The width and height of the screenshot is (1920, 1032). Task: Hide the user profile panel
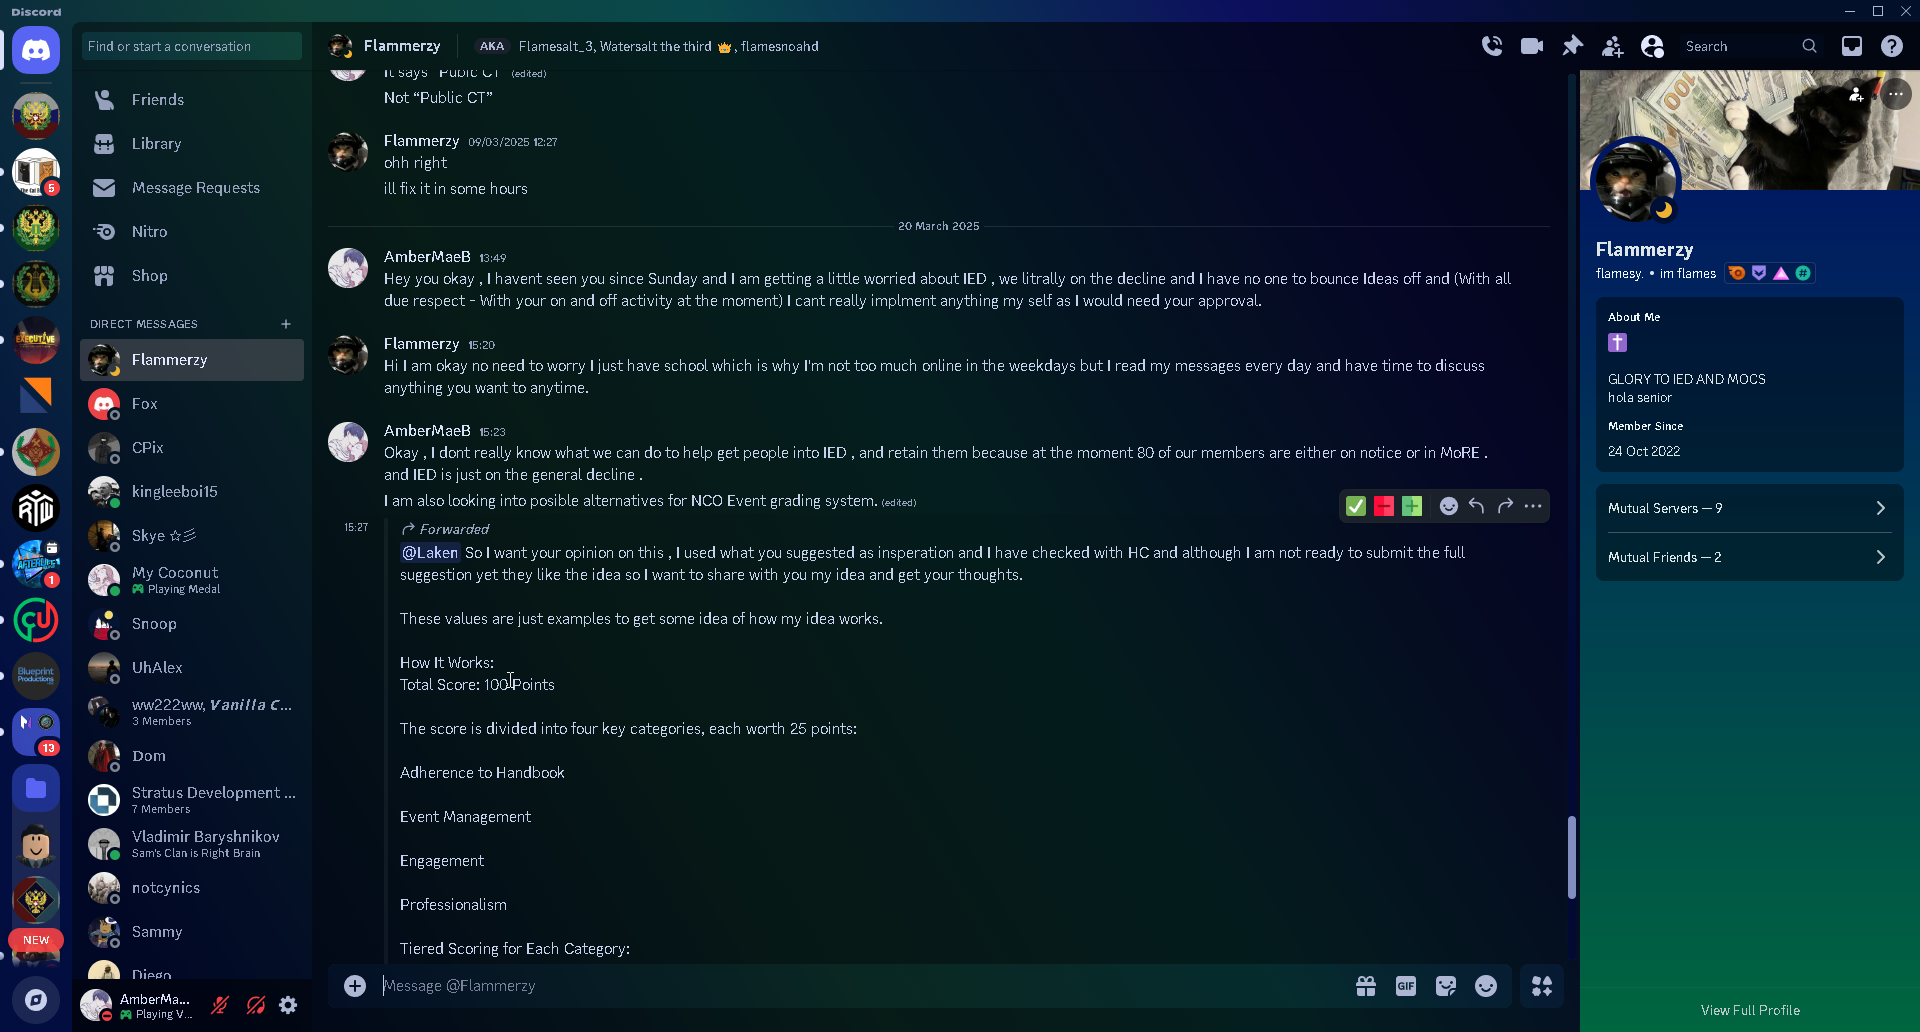[1652, 46]
